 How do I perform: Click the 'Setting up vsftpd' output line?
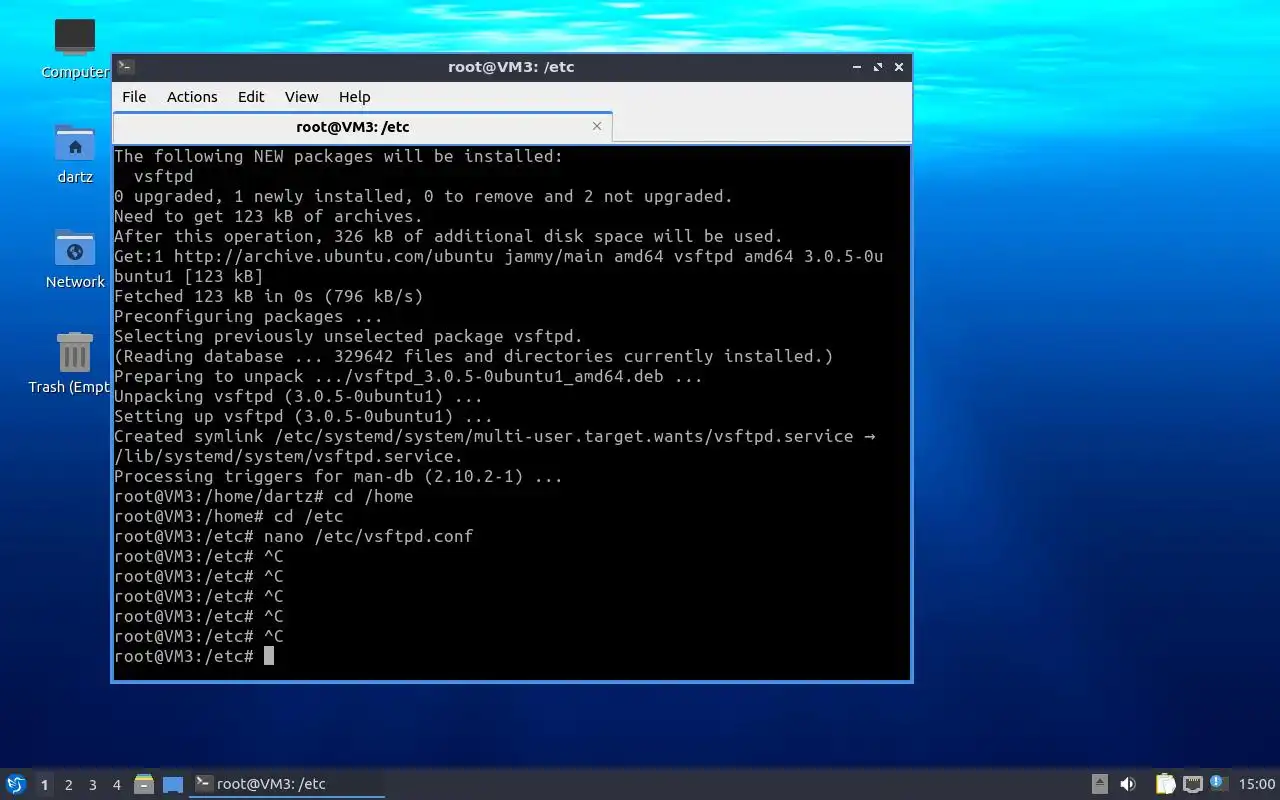pos(304,416)
